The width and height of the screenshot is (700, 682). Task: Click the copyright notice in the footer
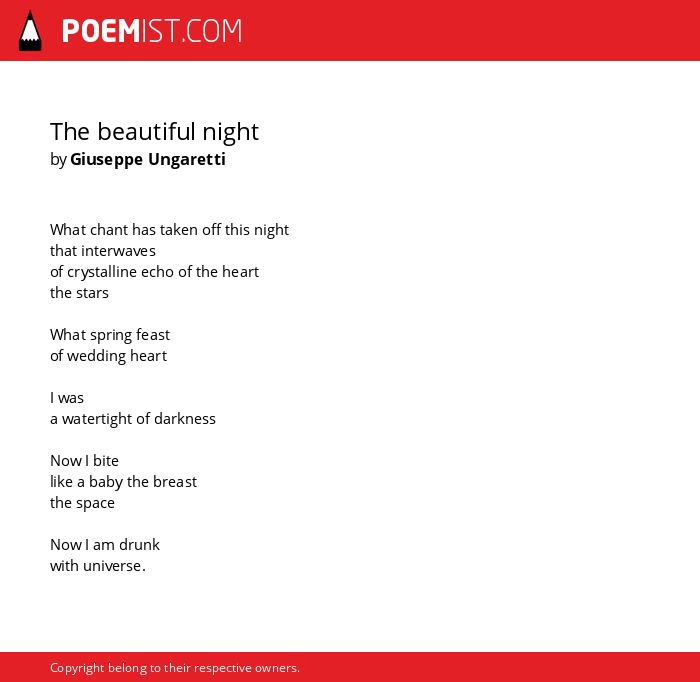coord(175,668)
